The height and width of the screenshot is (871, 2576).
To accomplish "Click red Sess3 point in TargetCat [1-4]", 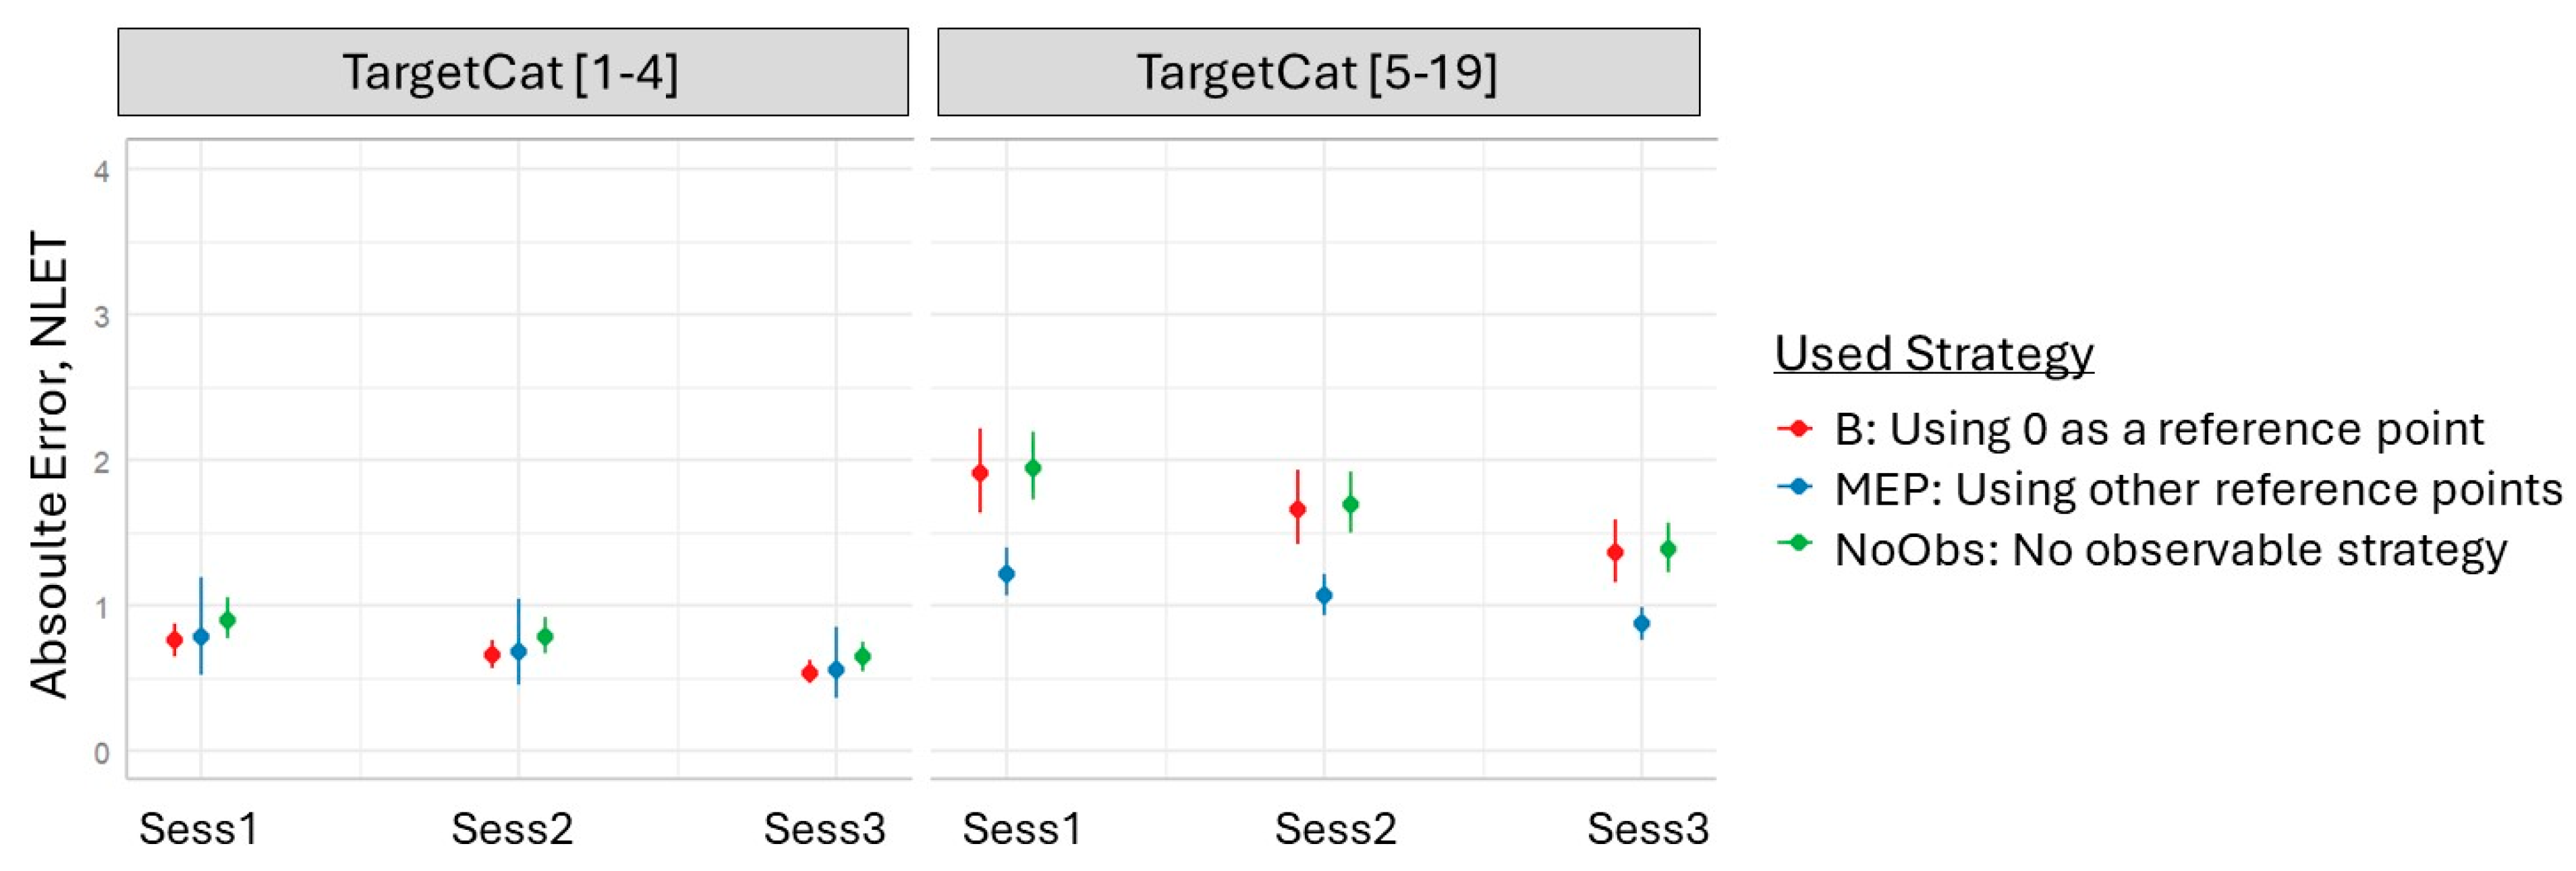I will (810, 673).
